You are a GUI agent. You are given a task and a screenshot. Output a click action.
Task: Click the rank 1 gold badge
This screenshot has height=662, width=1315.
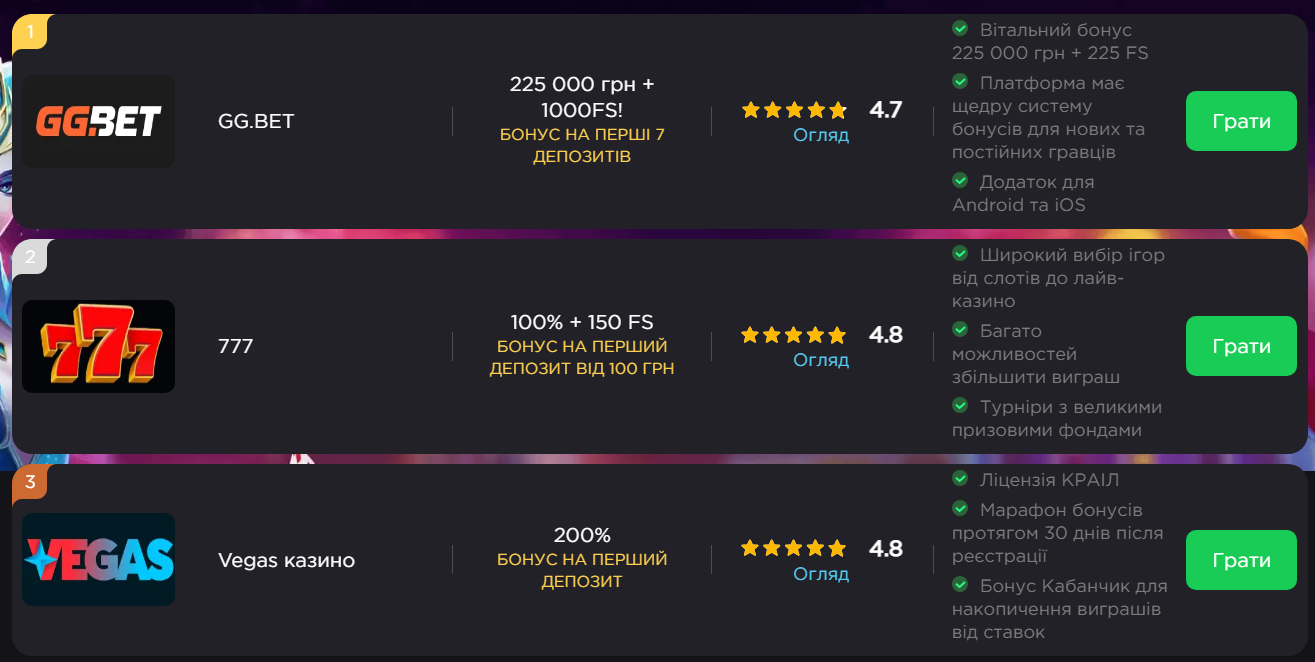[x=30, y=32]
